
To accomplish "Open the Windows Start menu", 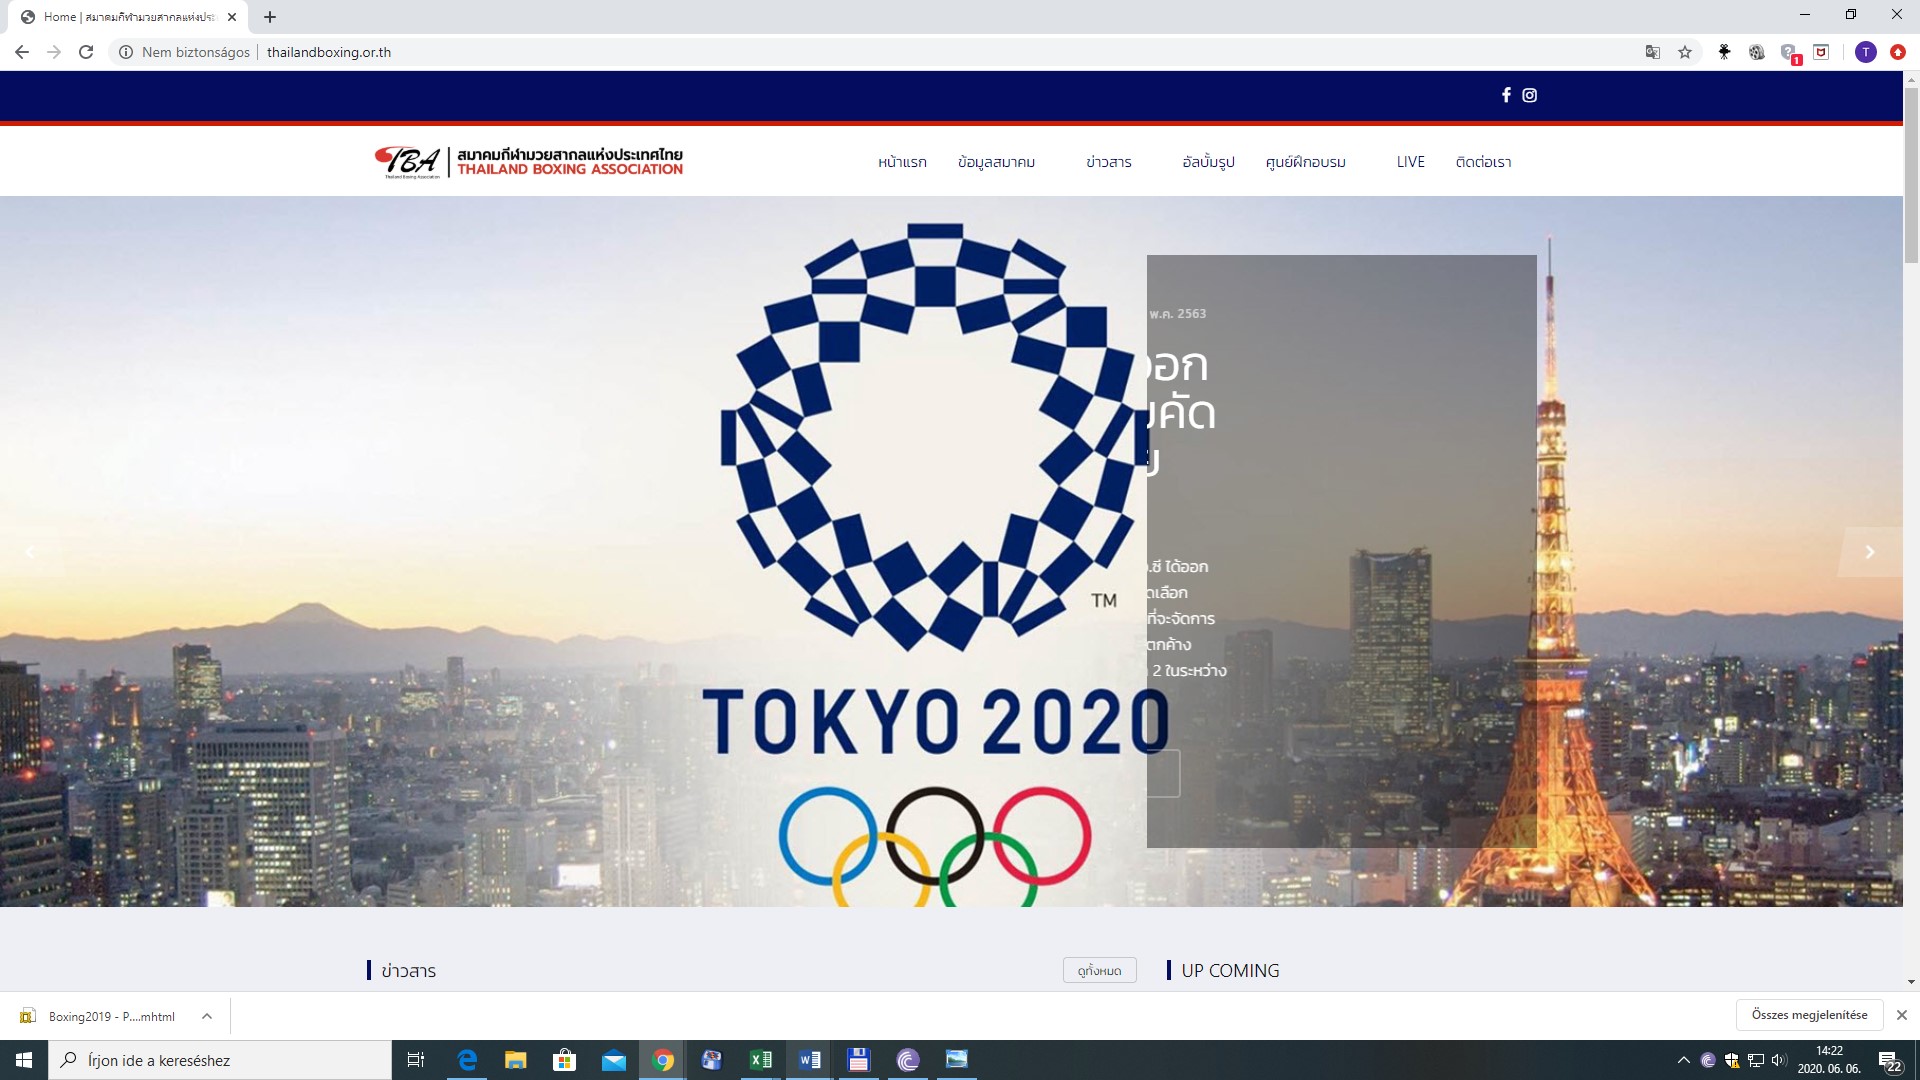I will pos(24,1060).
